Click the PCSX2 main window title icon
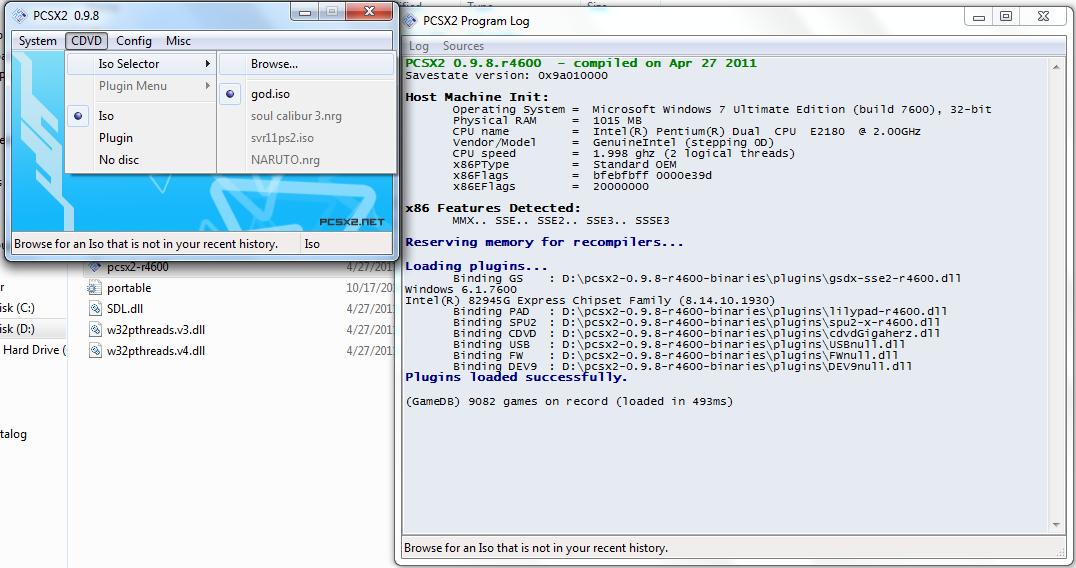1076x568 pixels. tap(20, 15)
